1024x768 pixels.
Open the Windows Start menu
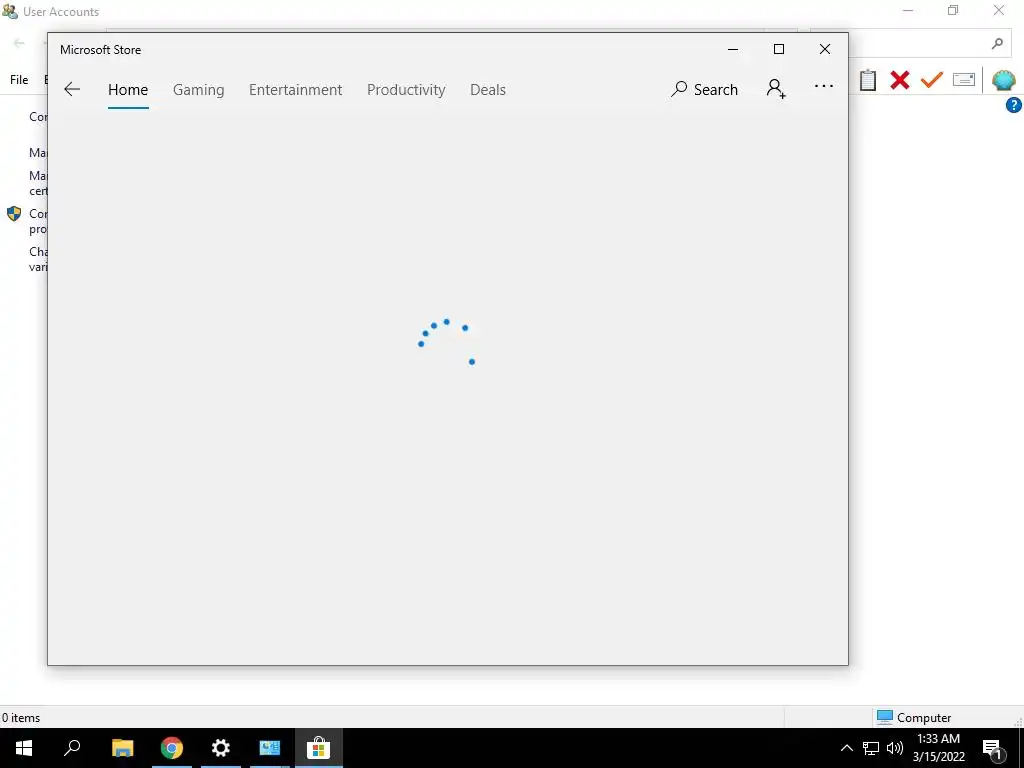pos(24,748)
